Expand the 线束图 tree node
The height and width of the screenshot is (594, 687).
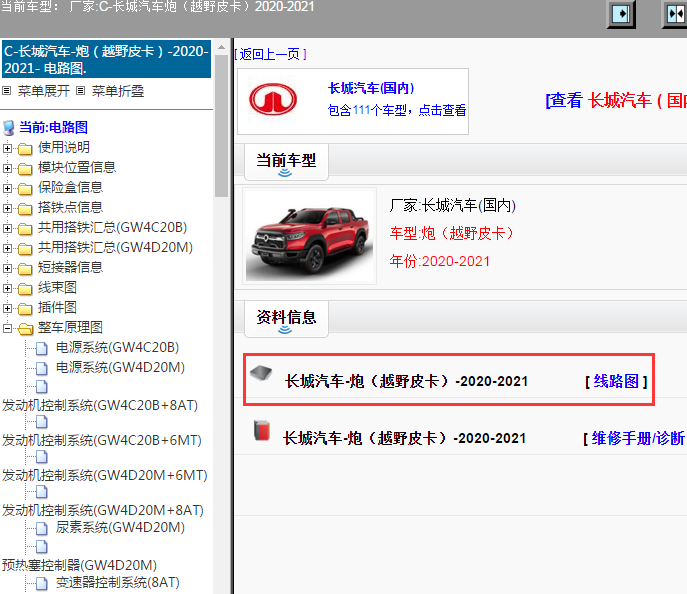click(7, 288)
